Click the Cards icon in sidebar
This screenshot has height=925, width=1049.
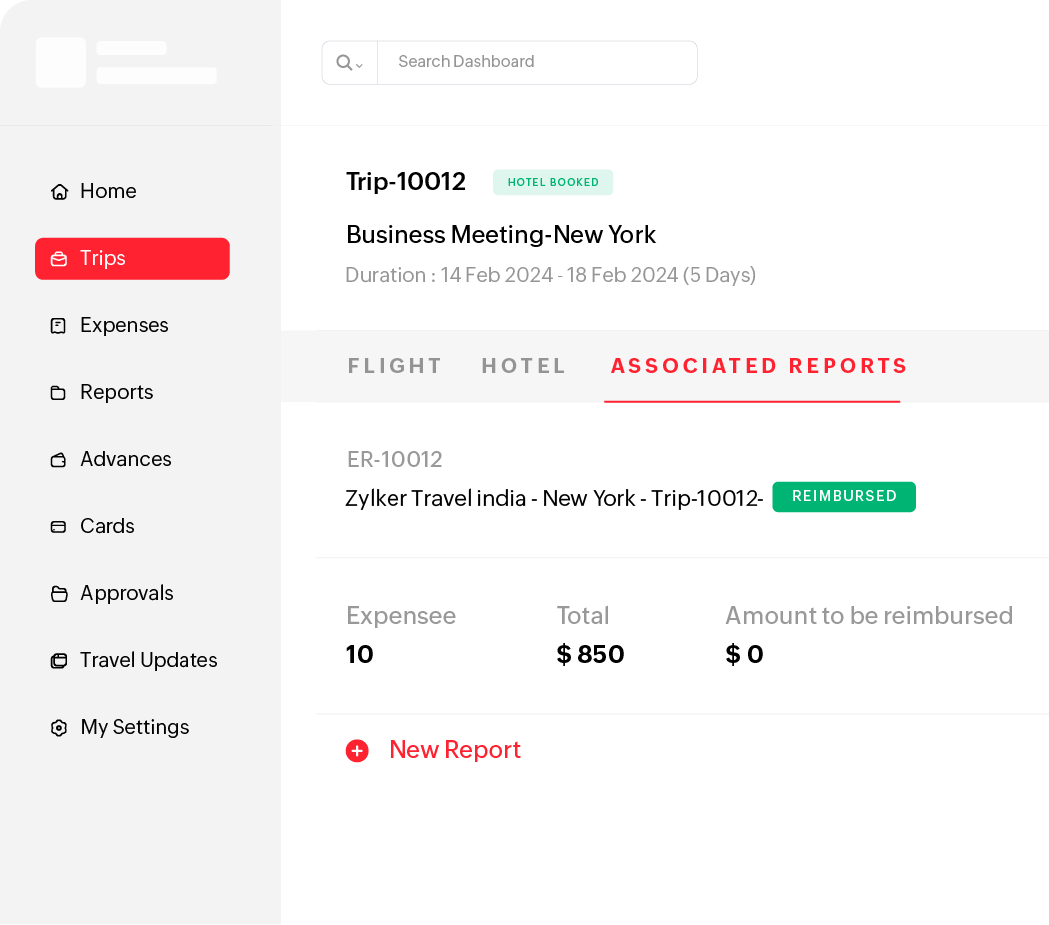tap(59, 527)
